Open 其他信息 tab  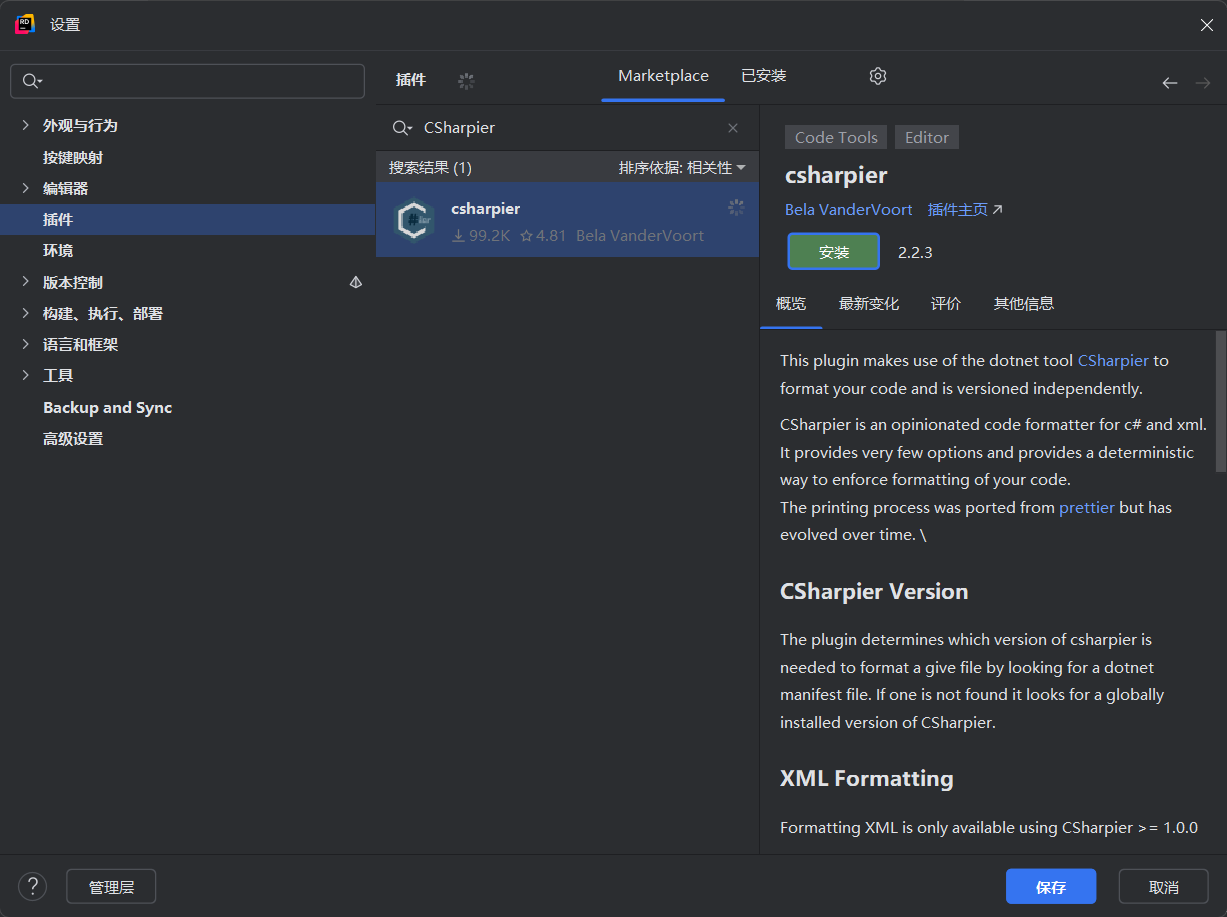click(1024, 303)
